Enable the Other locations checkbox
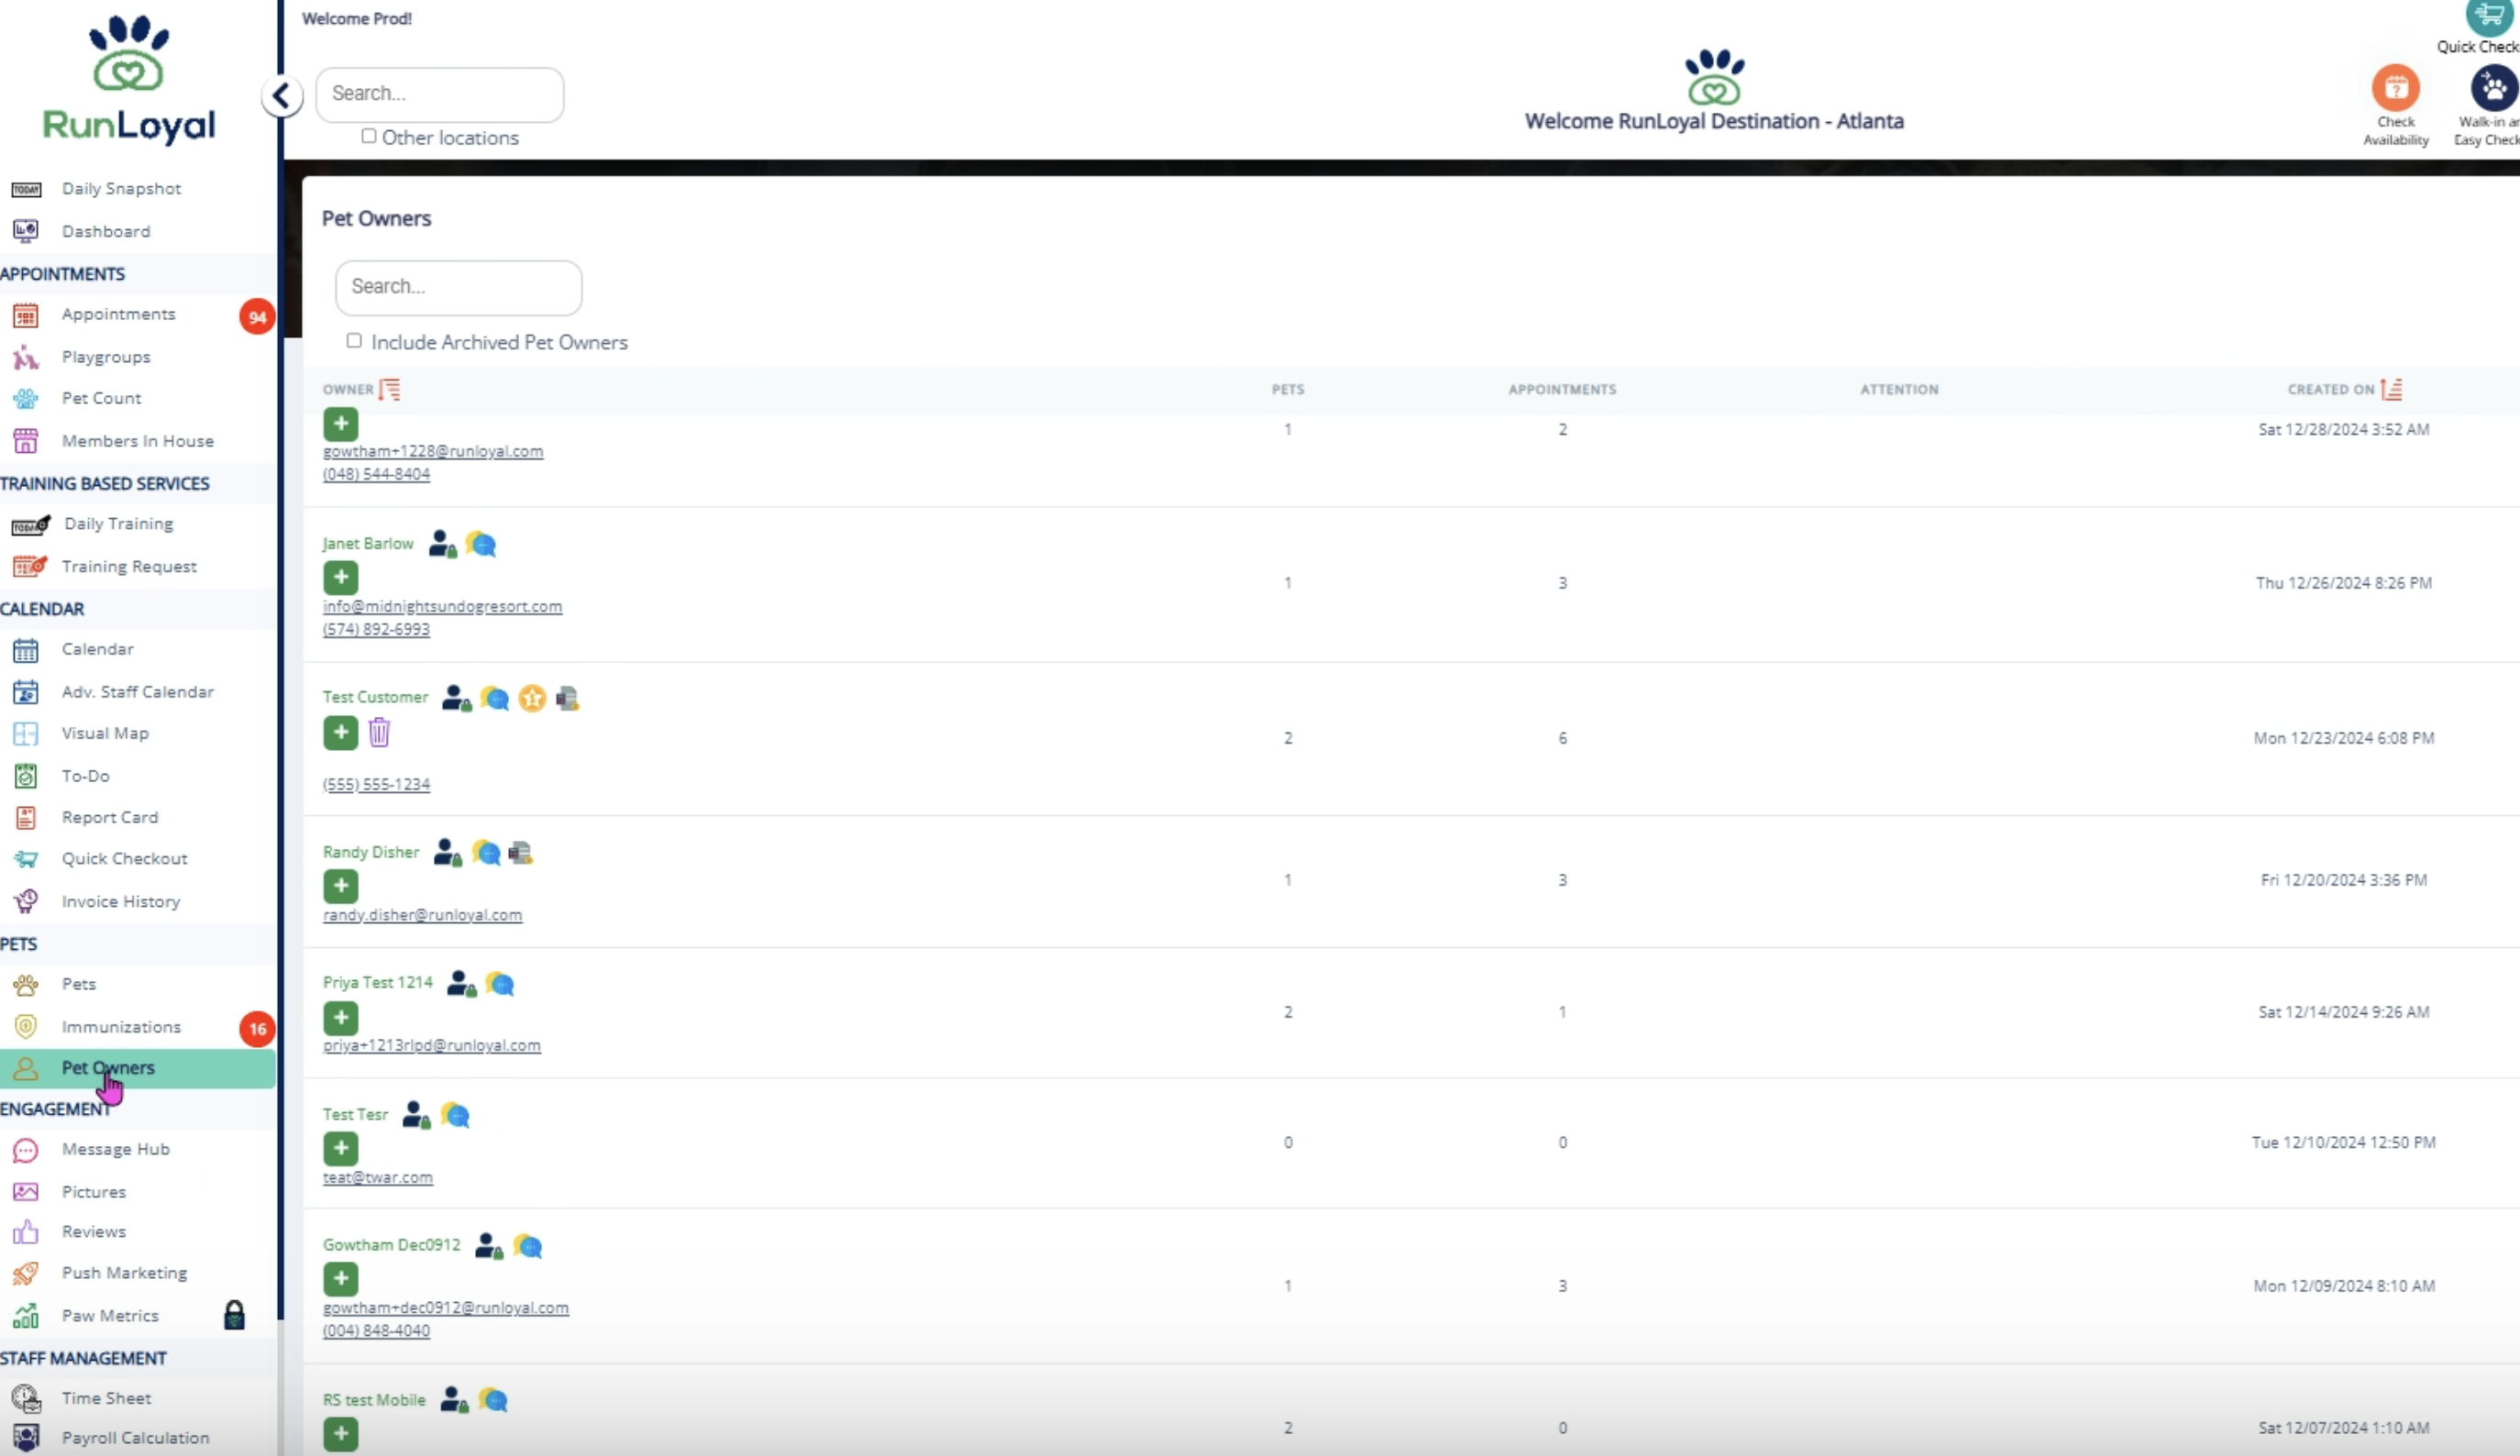The width and height of the screenshot is (2520, 1456). (369, 136)
